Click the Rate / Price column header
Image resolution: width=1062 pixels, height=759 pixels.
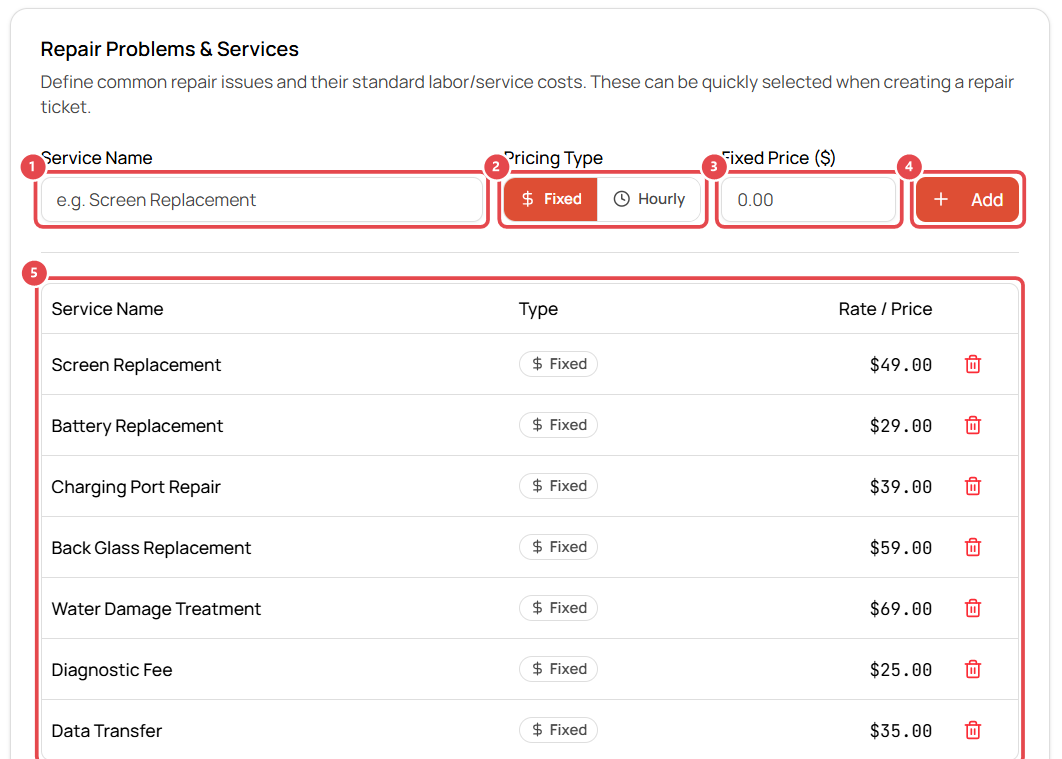click(885, 309)
